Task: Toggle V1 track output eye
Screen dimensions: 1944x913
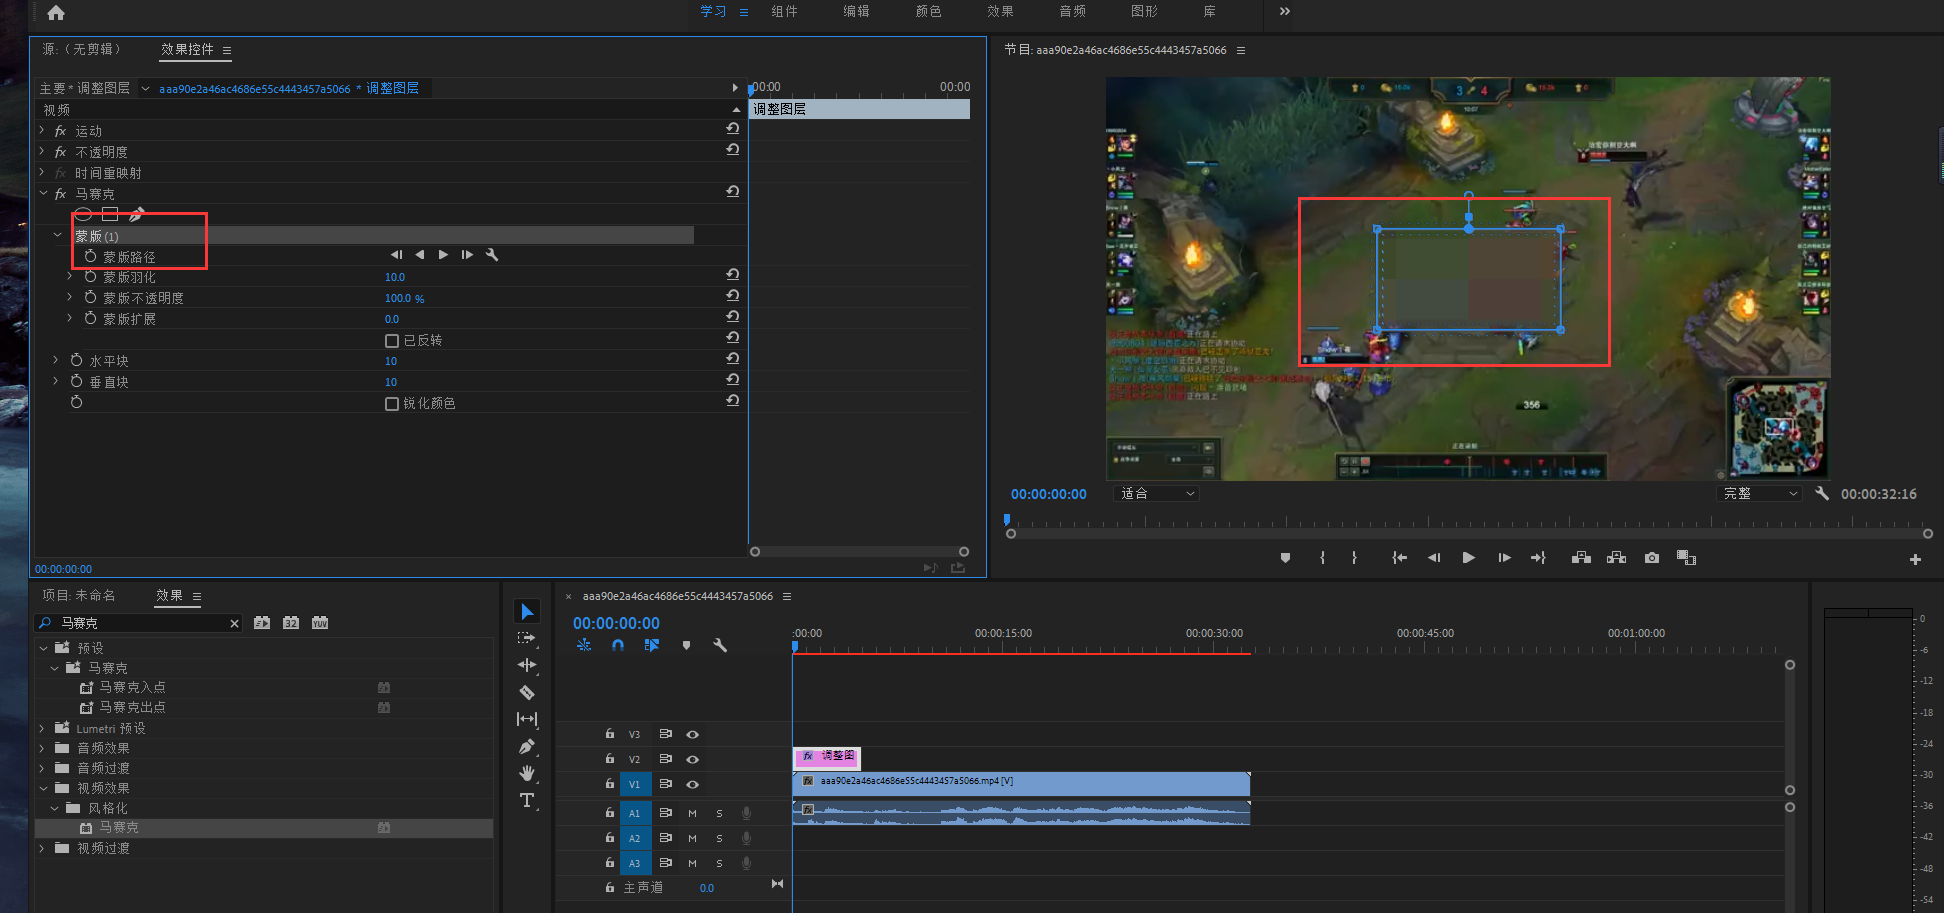Action: pyautogui.click(x=692, y=784)
